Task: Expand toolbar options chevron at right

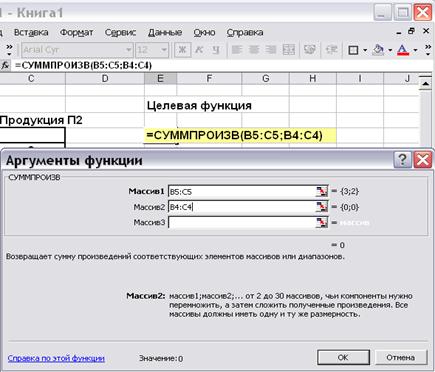Action: pyautogui.click(x=428, y=50)
